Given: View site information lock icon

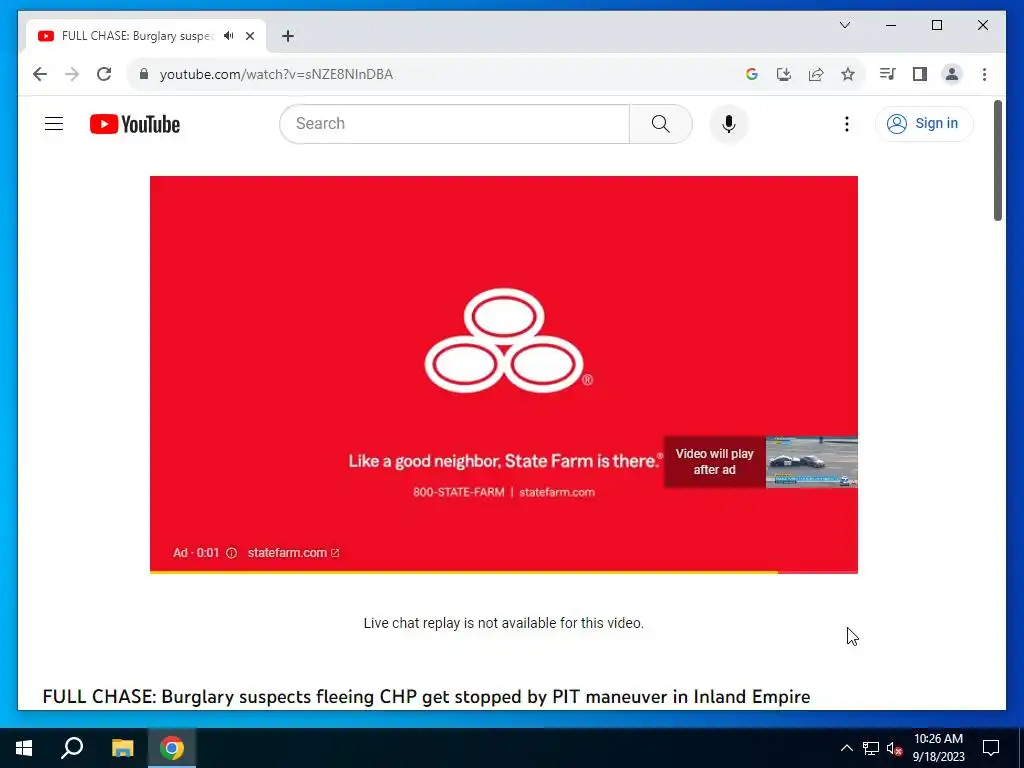Looking at the screenshot, I should (x=144, y=74).
